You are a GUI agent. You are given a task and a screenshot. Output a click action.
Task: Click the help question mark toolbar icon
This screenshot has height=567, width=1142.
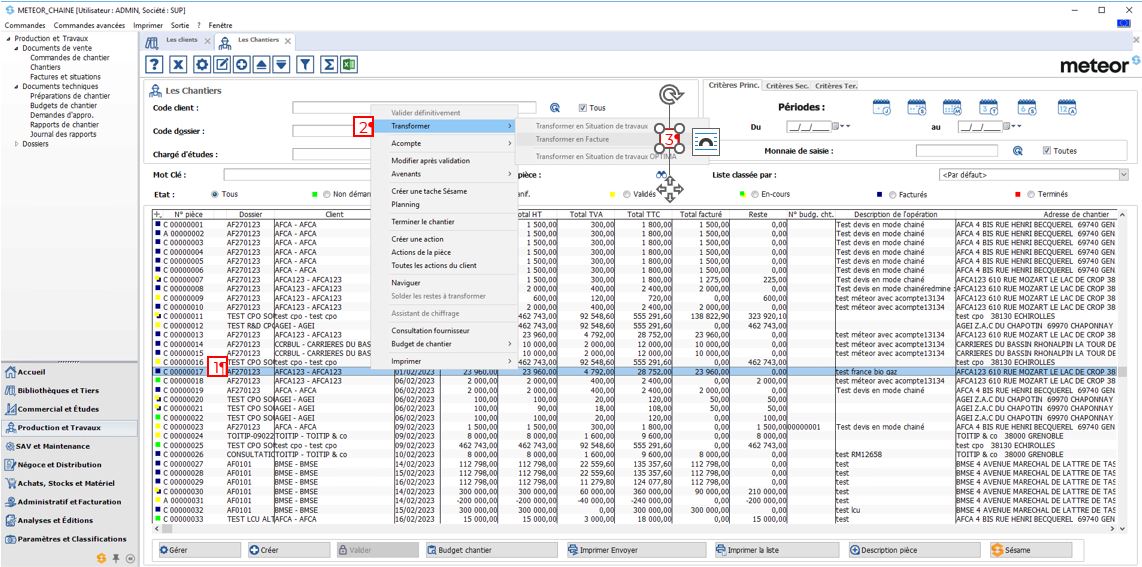tap(154, 65)
